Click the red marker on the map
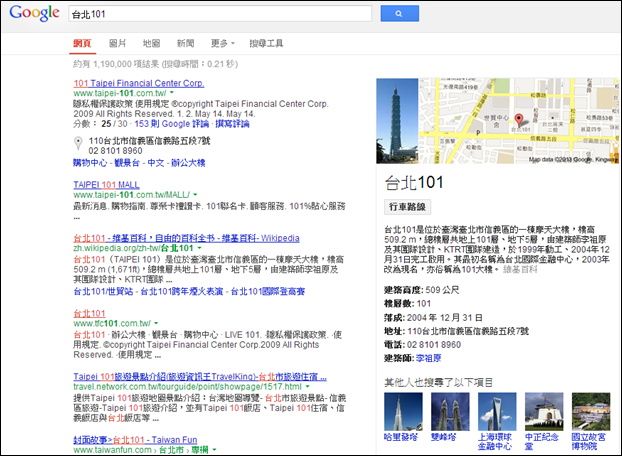622x456 pixels. [518, 120]
